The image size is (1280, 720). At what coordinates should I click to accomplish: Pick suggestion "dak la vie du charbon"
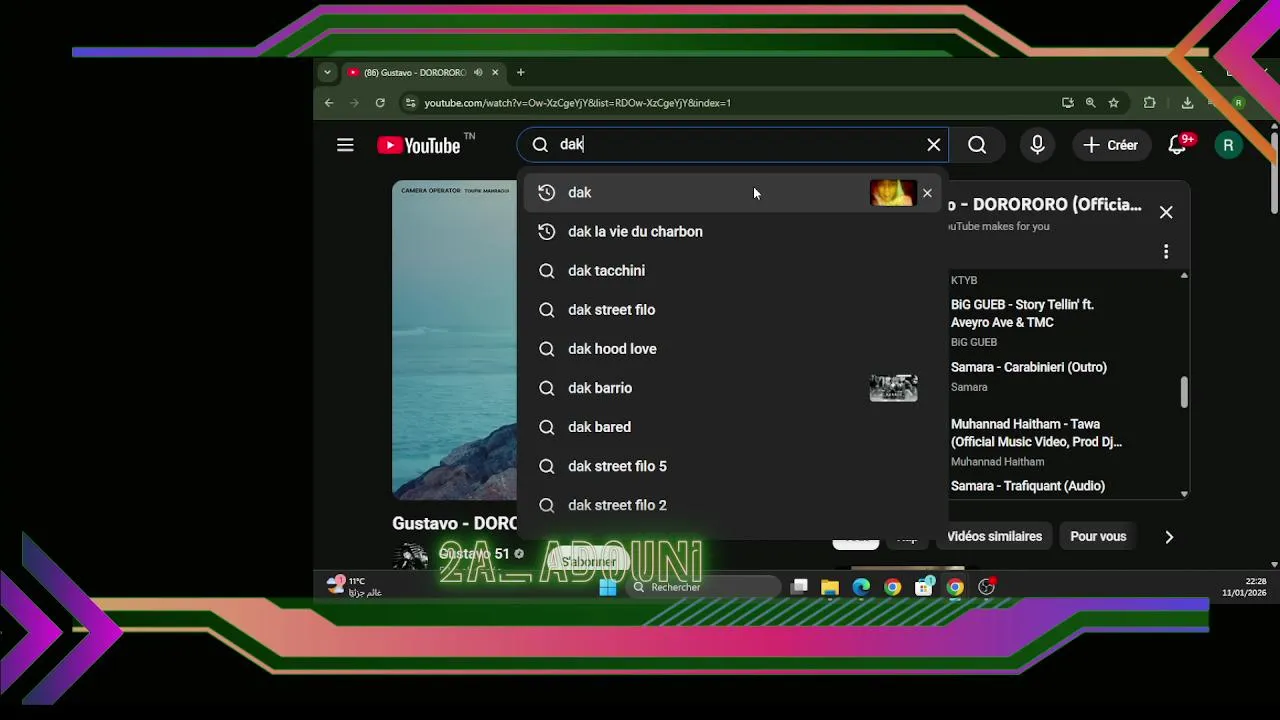click(x=732, y=232)
